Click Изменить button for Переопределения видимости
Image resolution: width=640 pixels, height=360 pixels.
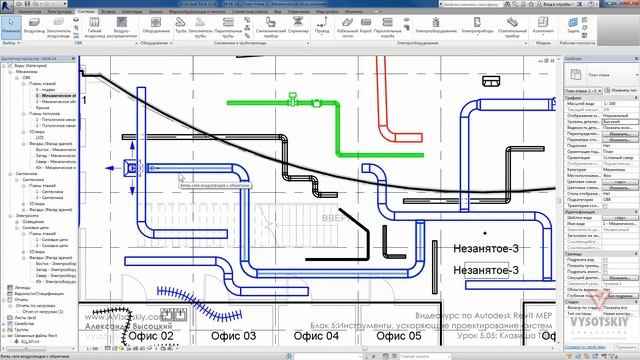tap(620, 134)
